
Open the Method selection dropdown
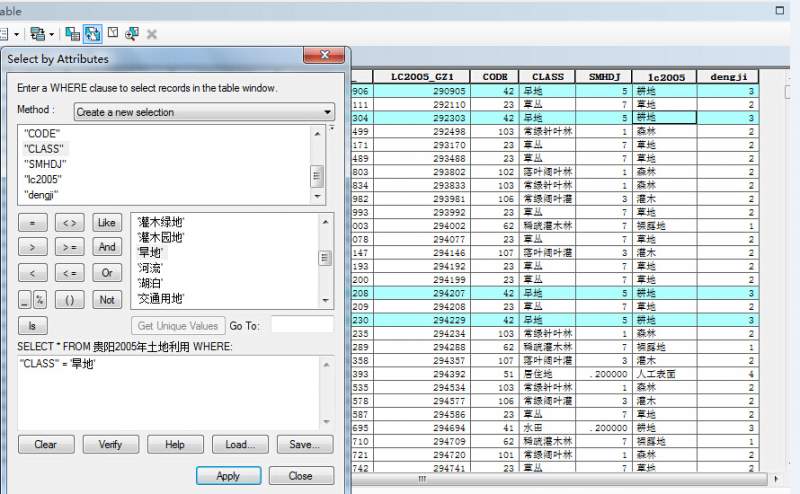(x=204, y=112)
